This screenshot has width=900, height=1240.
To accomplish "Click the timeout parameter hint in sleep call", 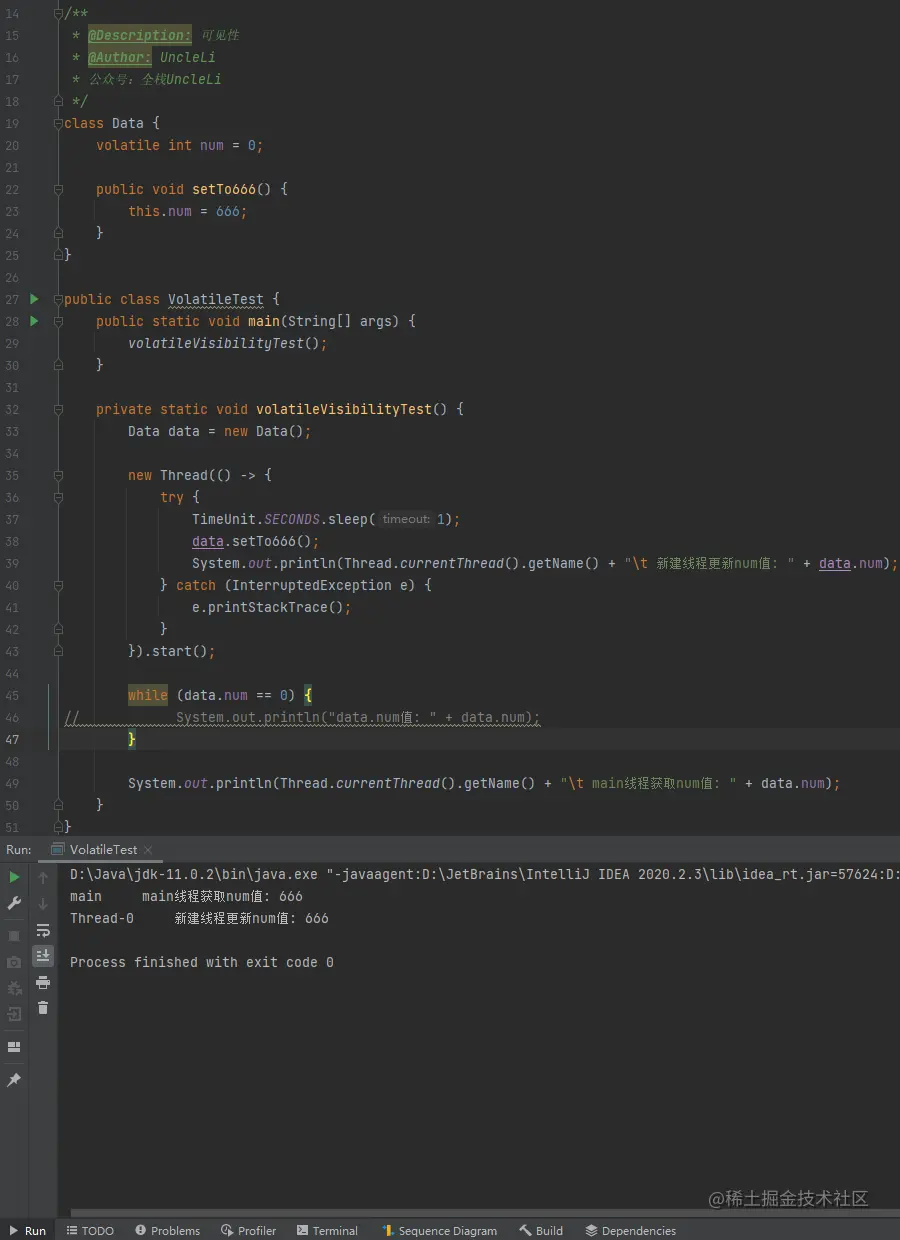I will (x=406, y=519).
